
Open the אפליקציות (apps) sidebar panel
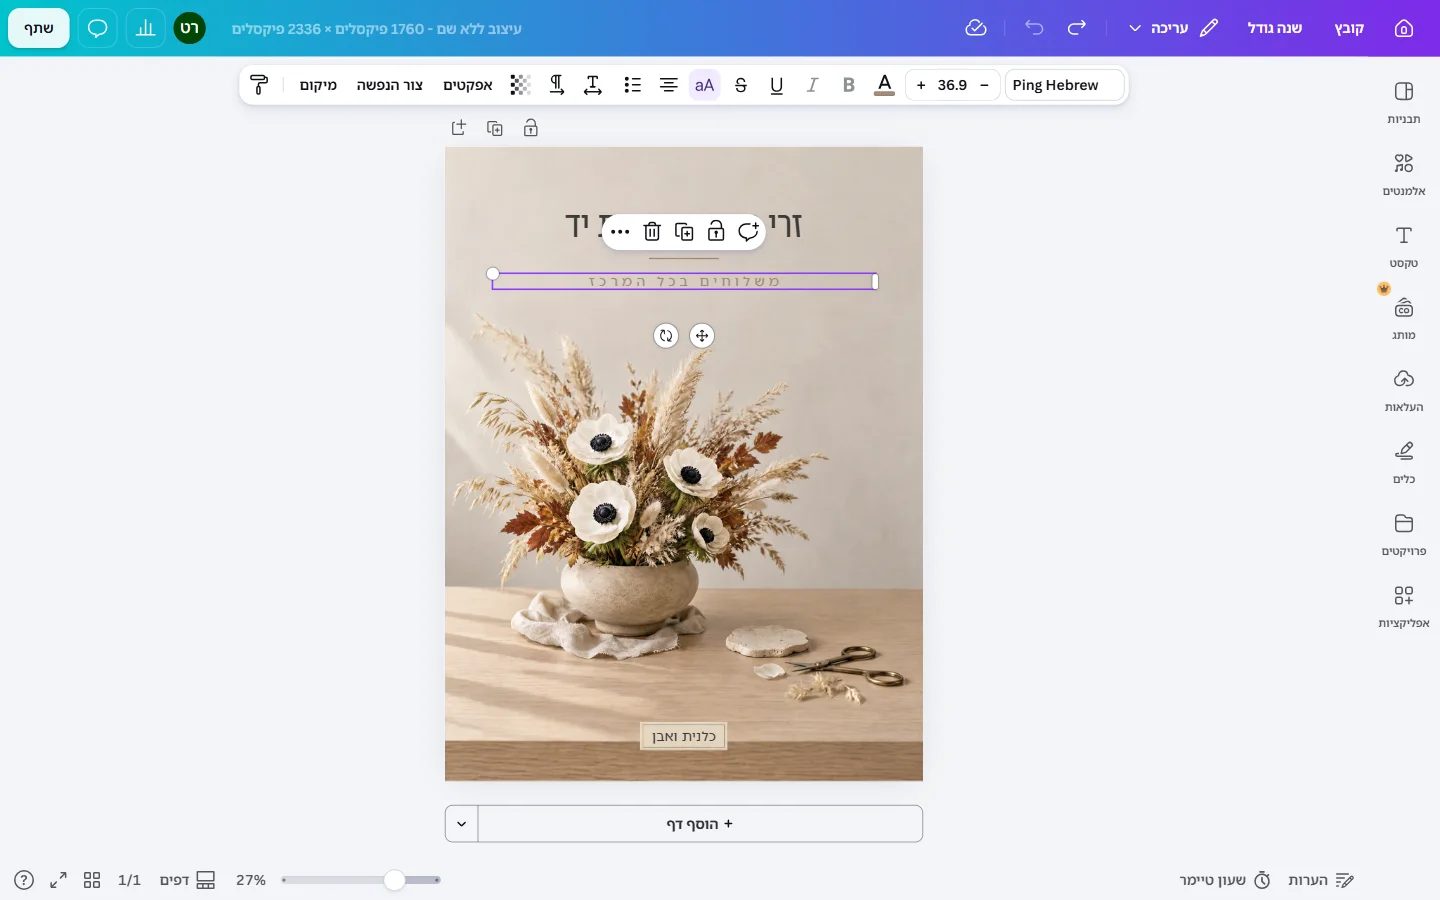(1403, 607)
